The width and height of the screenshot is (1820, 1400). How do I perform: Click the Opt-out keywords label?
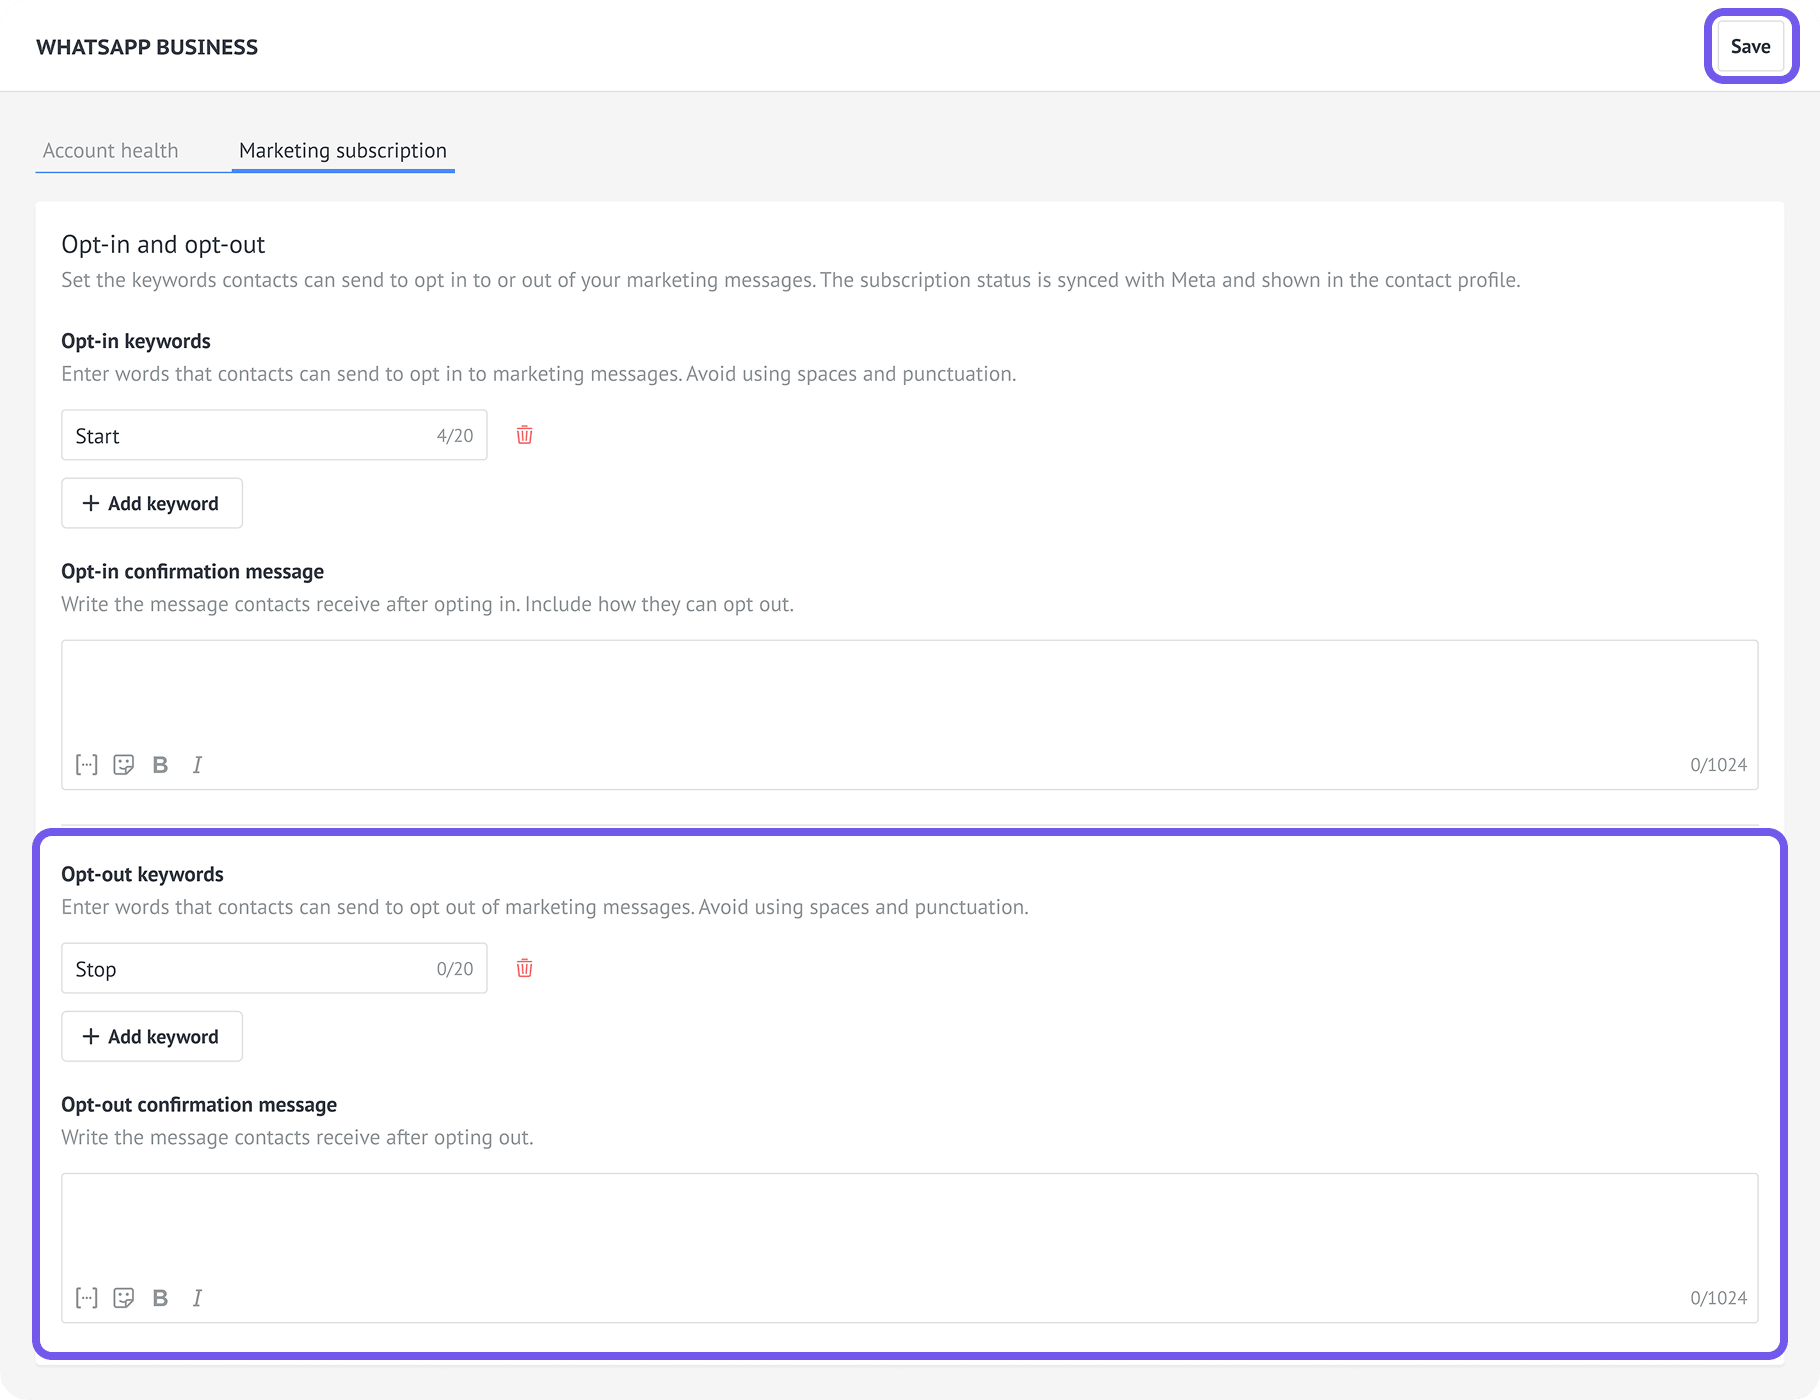tap(142, 874)
